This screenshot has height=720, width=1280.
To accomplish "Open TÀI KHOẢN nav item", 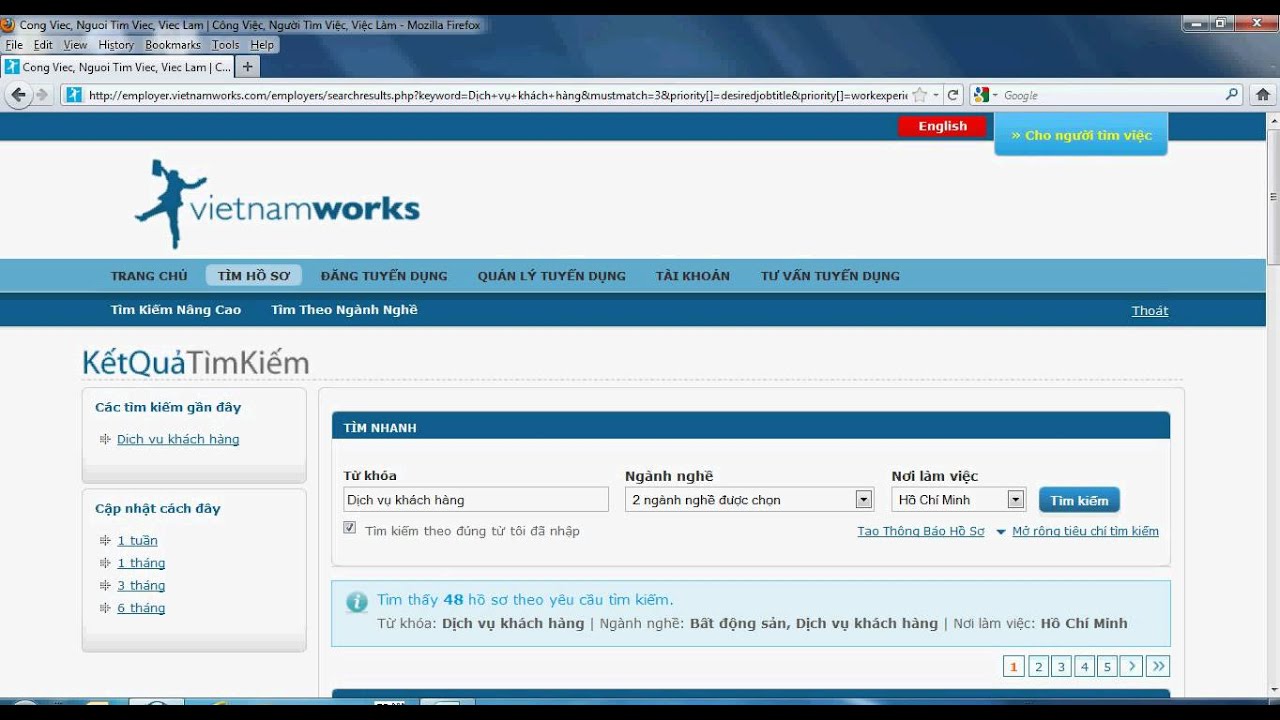I will coord(693,276).
